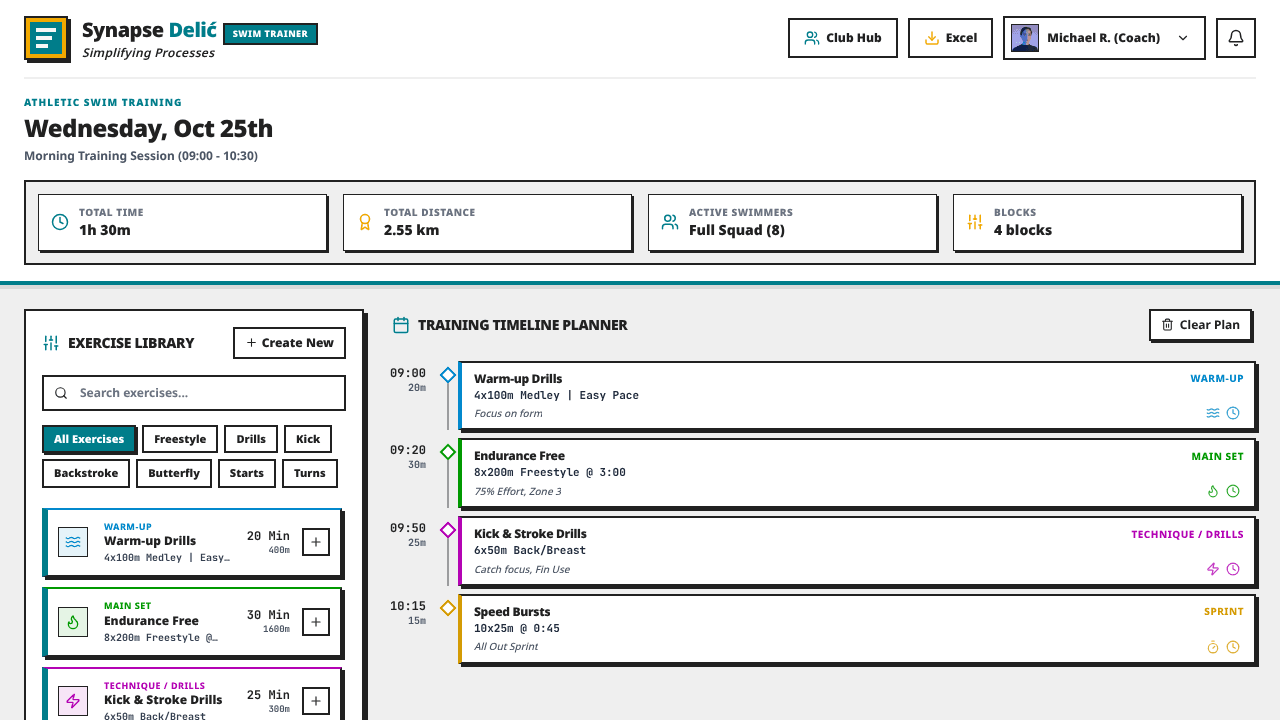1280x720 pixels.
Task: Click 'All Out Sprint' note
Action: coord(506,647)
